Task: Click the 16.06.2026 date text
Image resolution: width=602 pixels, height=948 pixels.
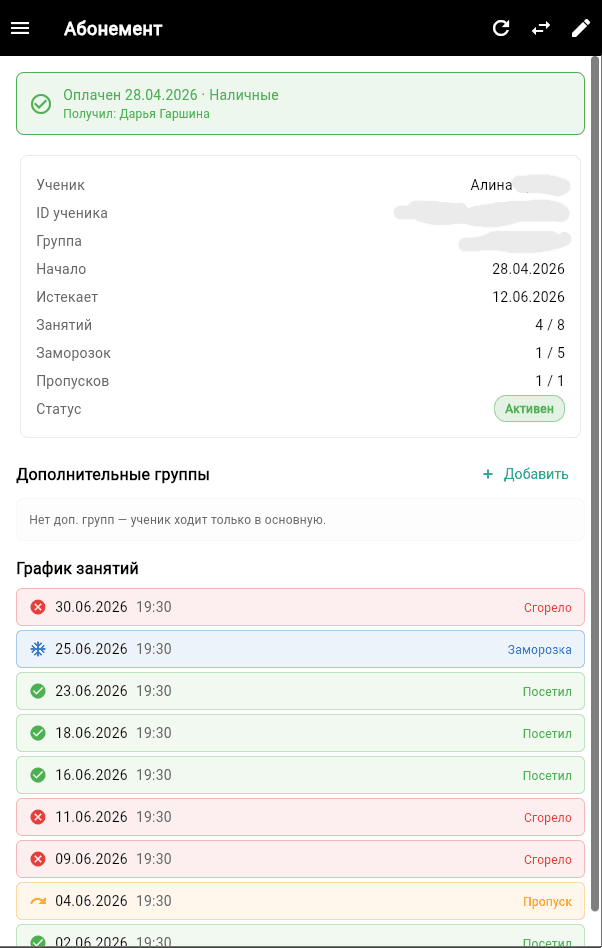Action: click(91, 774)
